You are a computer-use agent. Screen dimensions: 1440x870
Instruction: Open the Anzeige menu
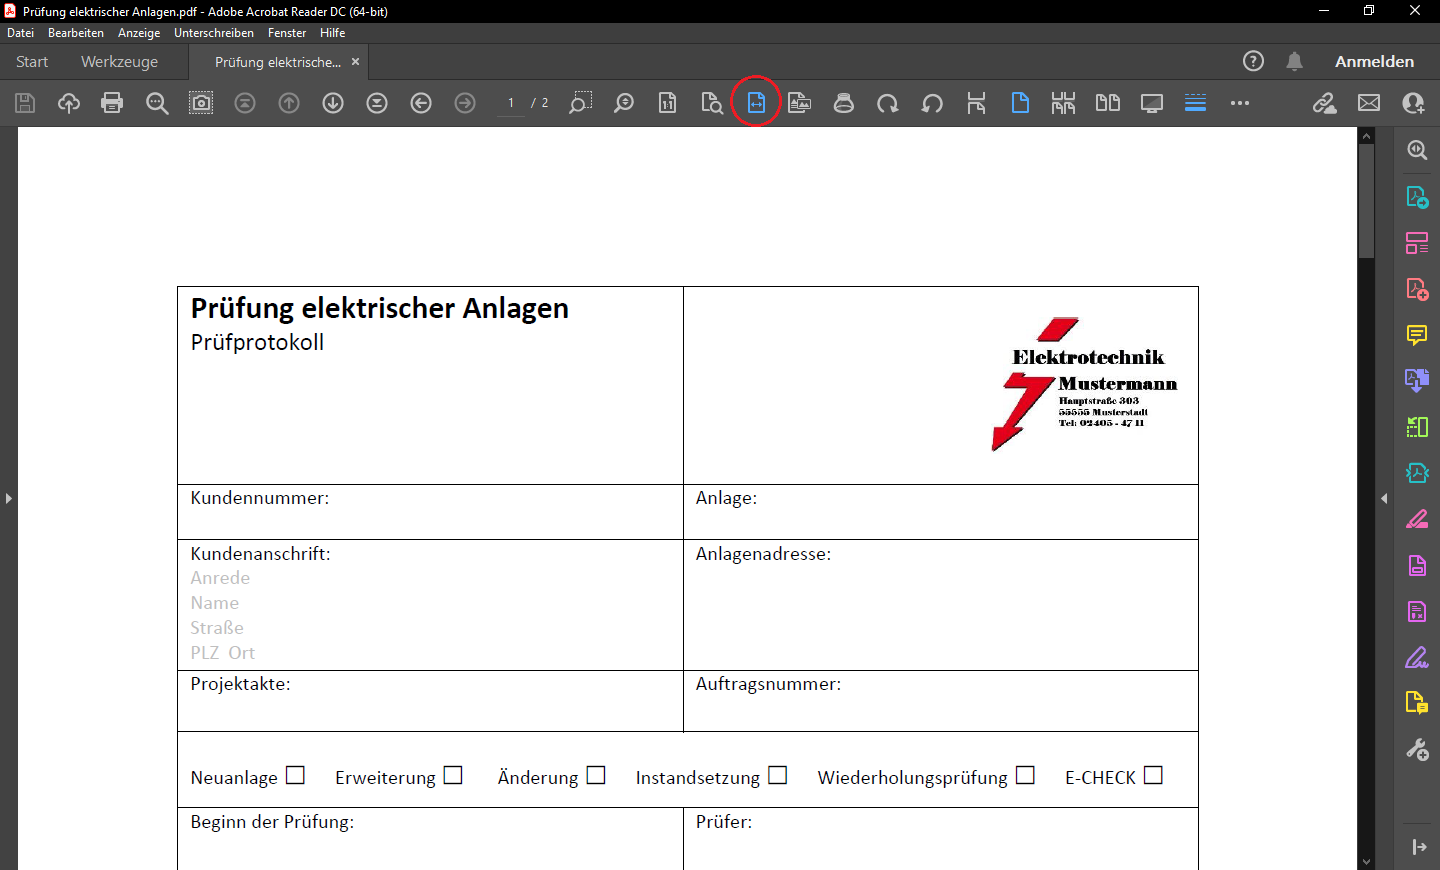point(139,33)
